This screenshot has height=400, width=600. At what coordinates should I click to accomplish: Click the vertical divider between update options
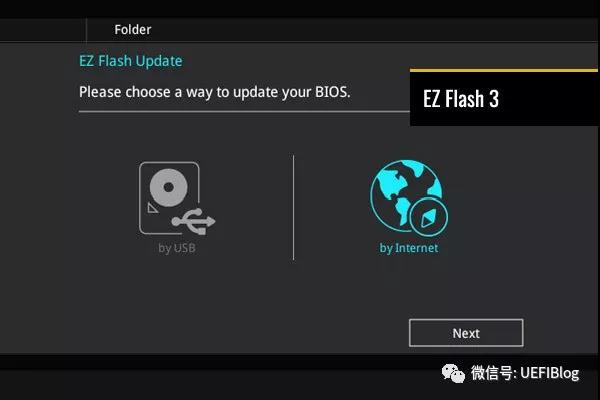coord(293,208)
